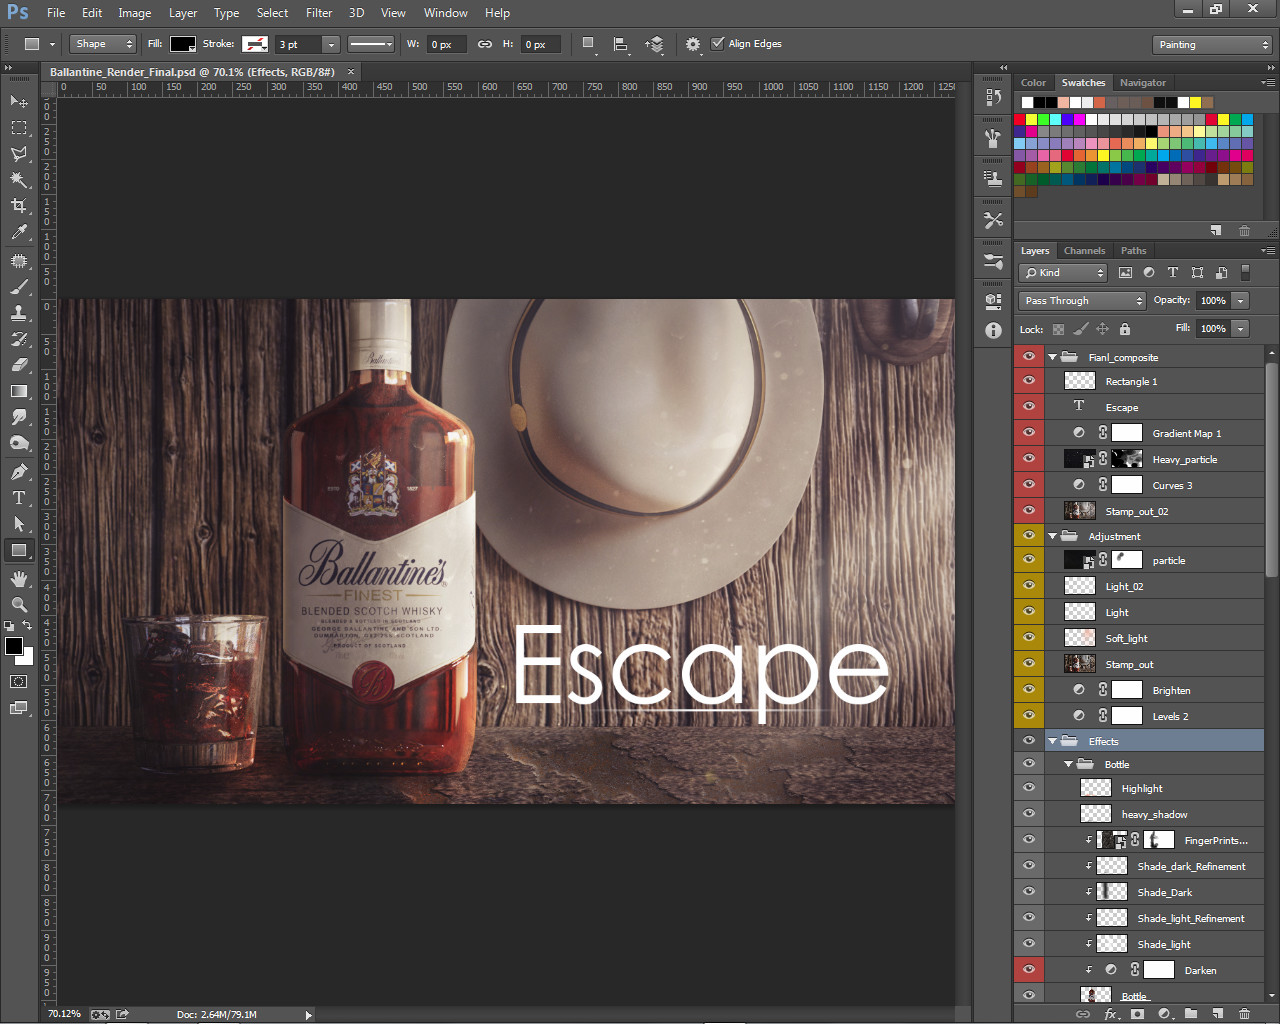Click the lock all layer icon

pos(1125,329)
